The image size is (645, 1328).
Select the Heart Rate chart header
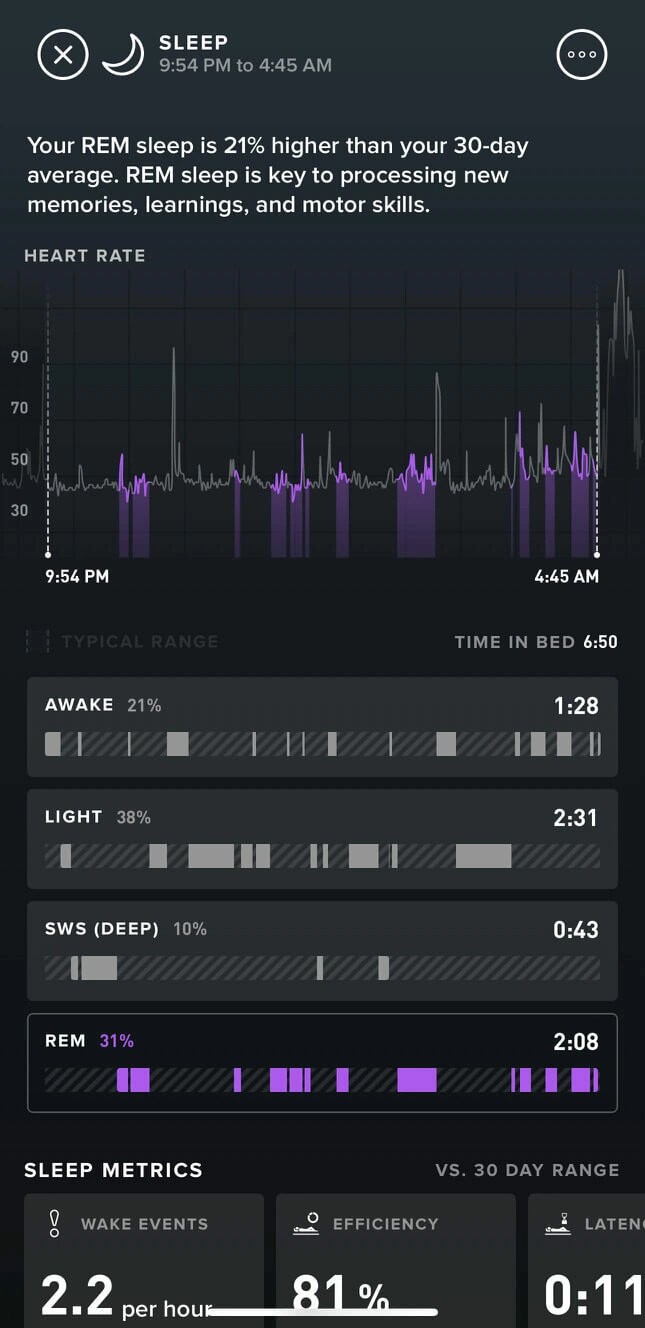point(85,255)
